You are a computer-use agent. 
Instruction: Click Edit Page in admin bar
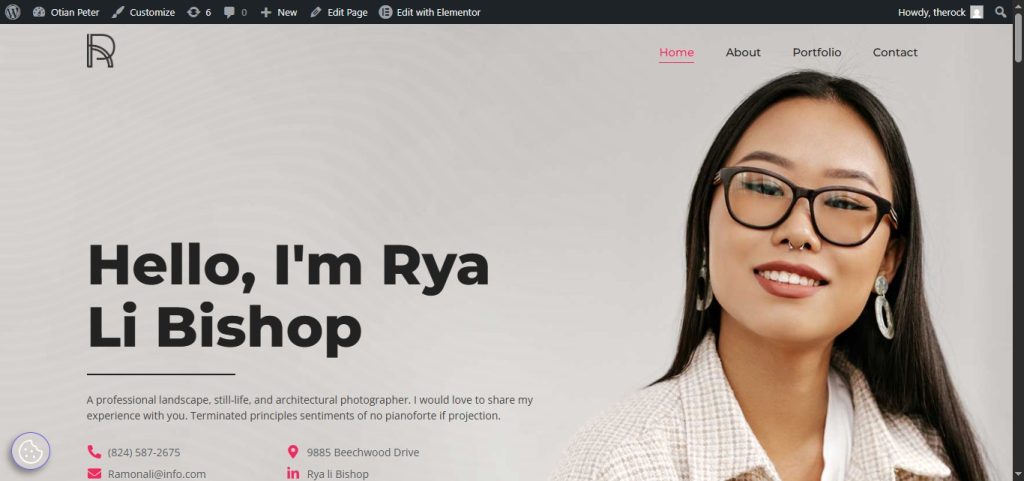pyautogui.click(x=339, y=12)
